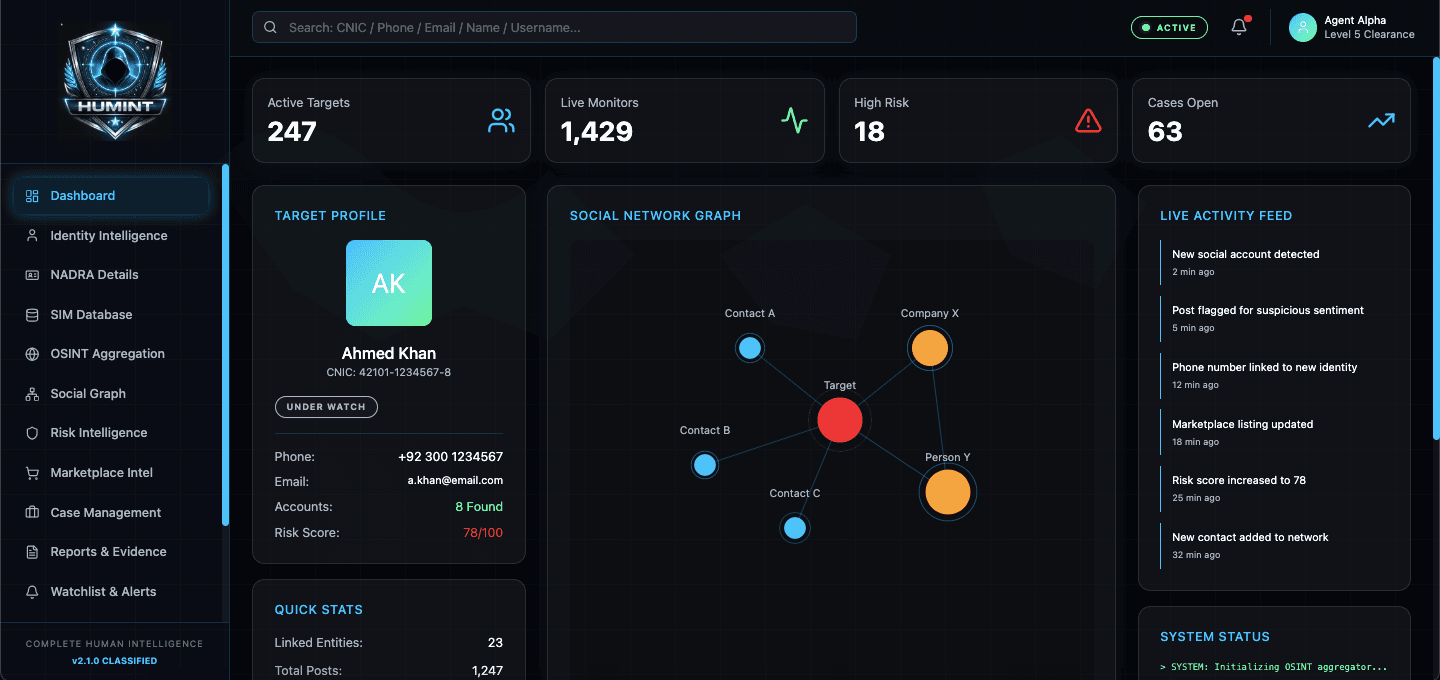This screenshot has height=680, width=1440.
Task: Click the Active Targets people icon
Action: [501, 121]
